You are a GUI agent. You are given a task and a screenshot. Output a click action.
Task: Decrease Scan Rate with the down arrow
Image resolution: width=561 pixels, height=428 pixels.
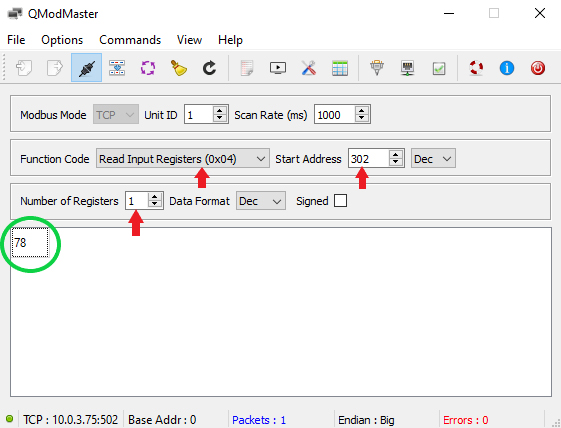coord(362,118)
